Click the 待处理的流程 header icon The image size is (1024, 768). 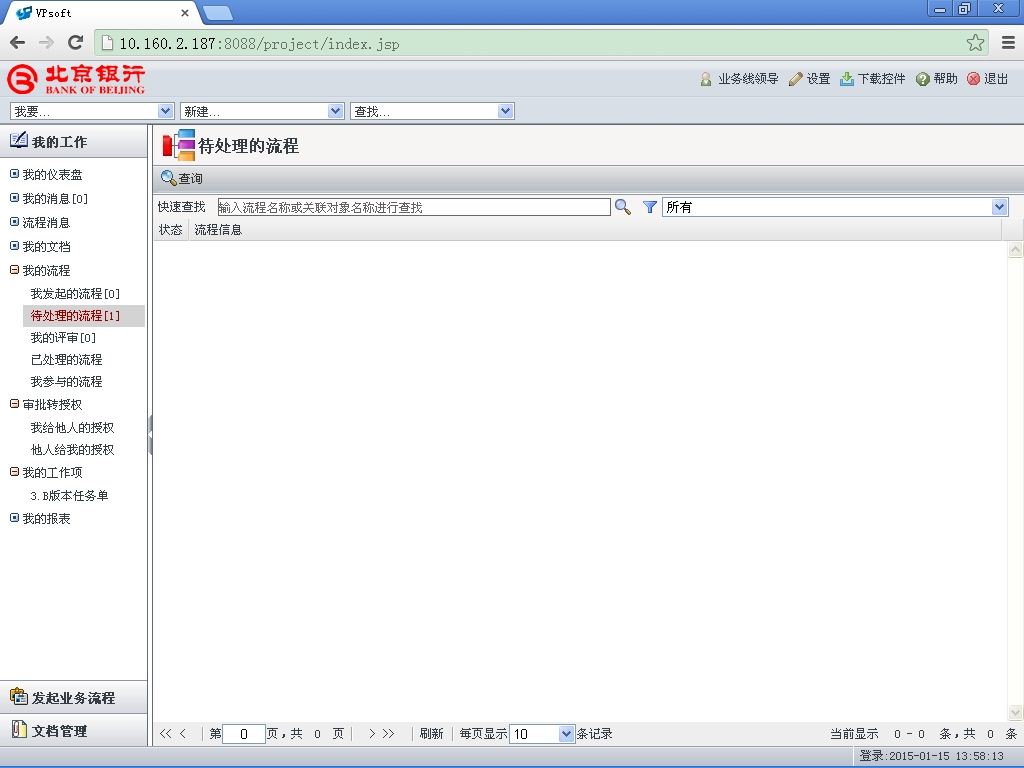coord(178,145)
